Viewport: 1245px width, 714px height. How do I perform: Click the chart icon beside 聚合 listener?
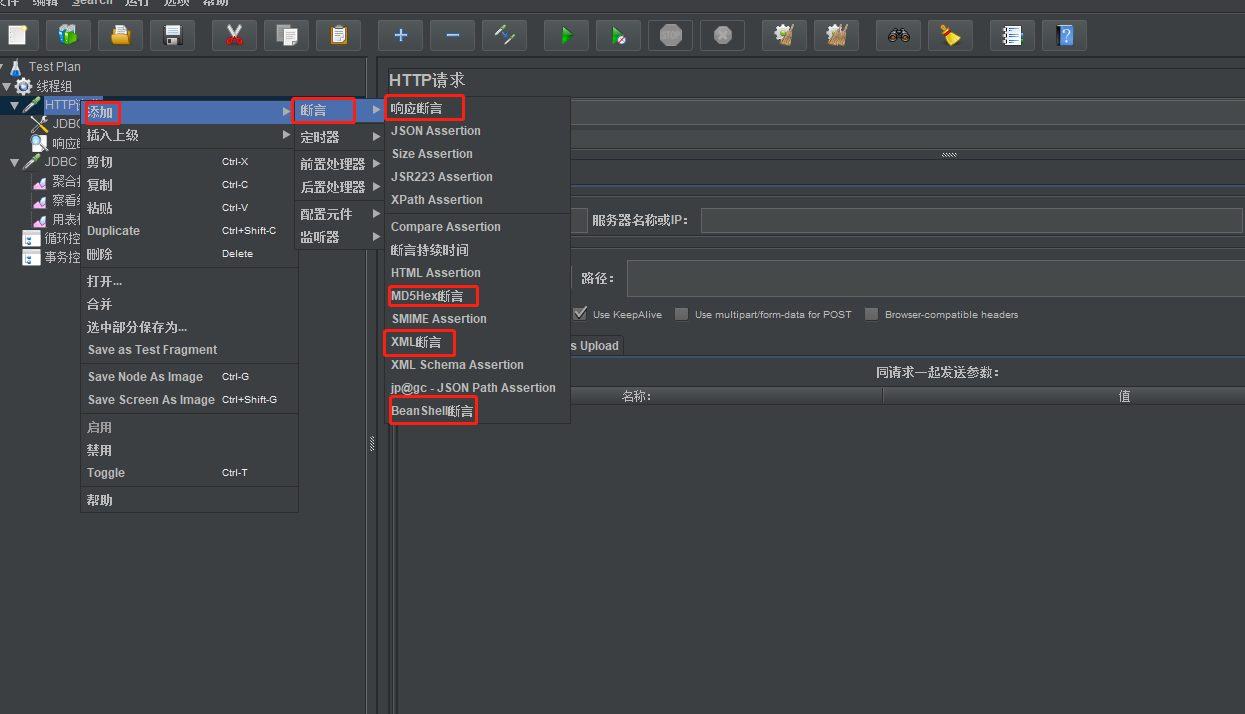click(40, 182)
